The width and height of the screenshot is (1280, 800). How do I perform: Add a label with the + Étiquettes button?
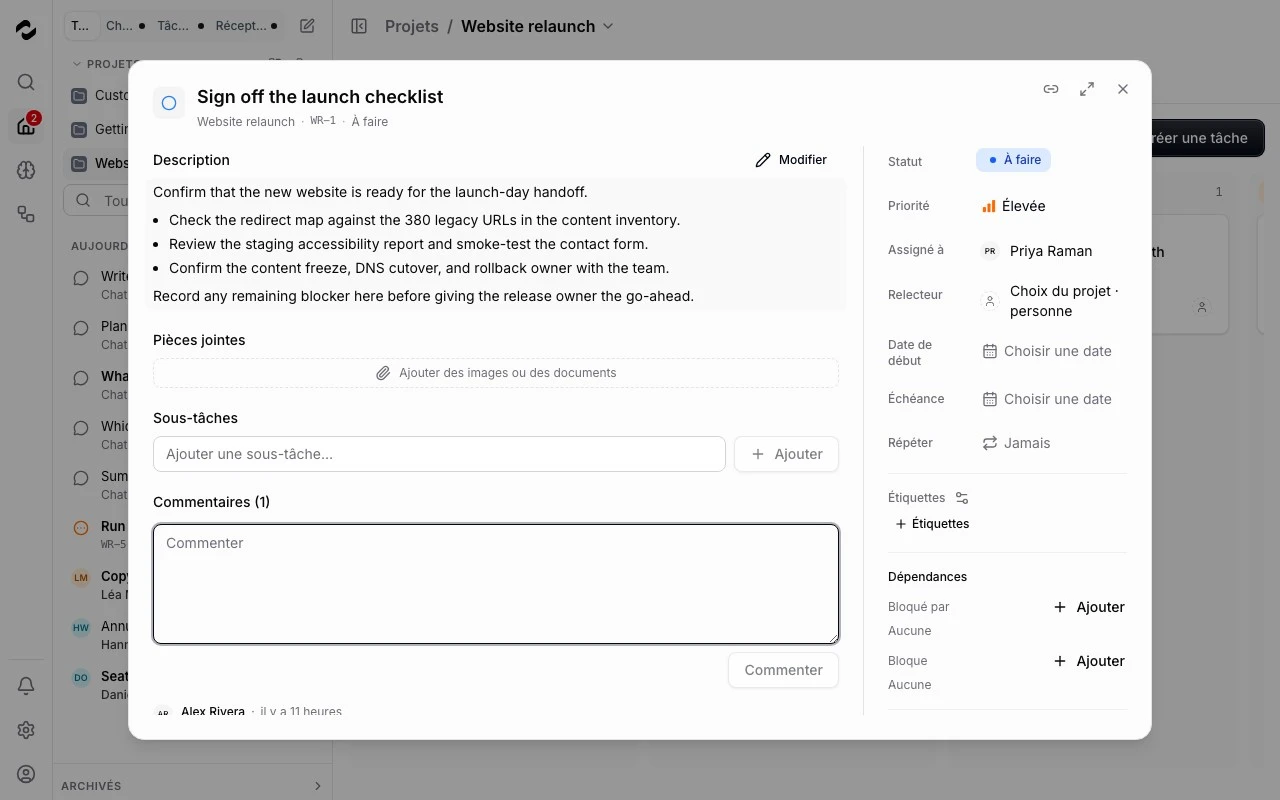tap(932, 524)
